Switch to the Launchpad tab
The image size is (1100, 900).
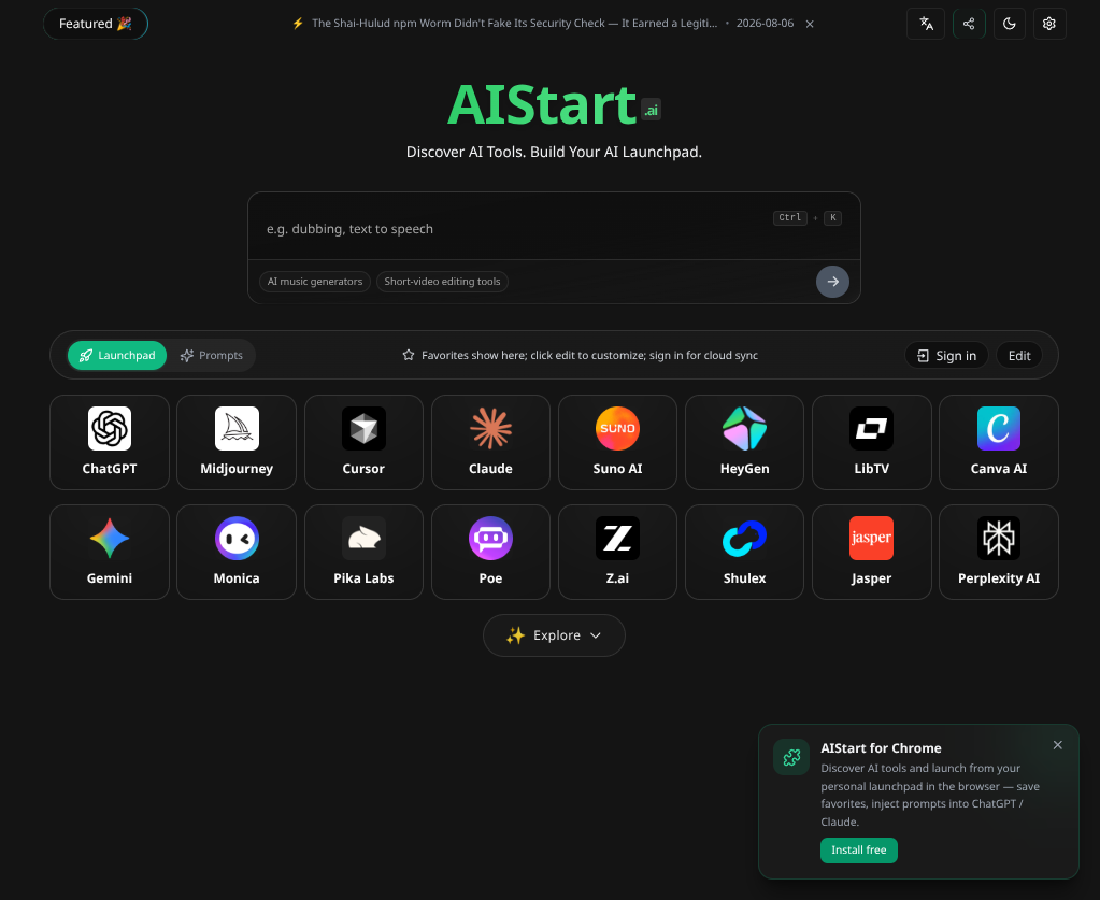click(x=117, y=356)
